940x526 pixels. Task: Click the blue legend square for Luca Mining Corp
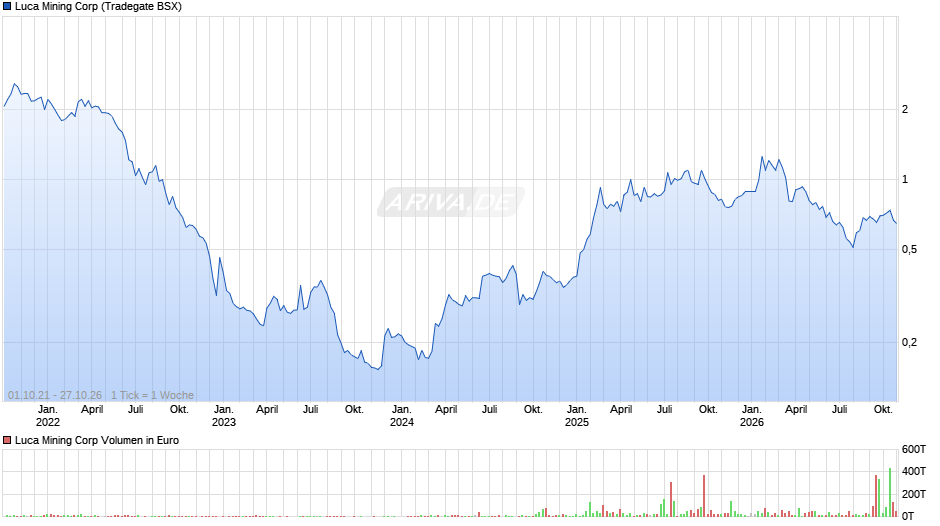(x=7, y=7)
